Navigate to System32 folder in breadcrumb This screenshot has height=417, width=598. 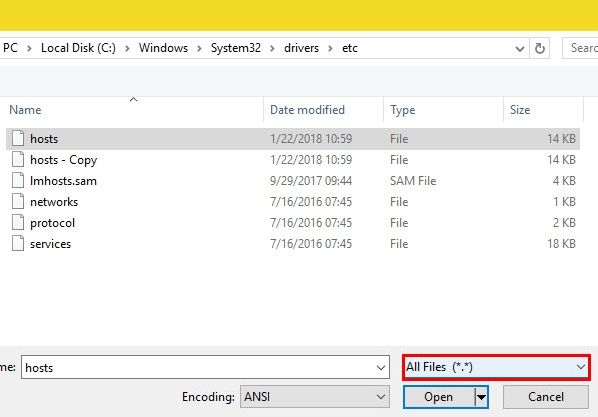[x=236, y=48]
